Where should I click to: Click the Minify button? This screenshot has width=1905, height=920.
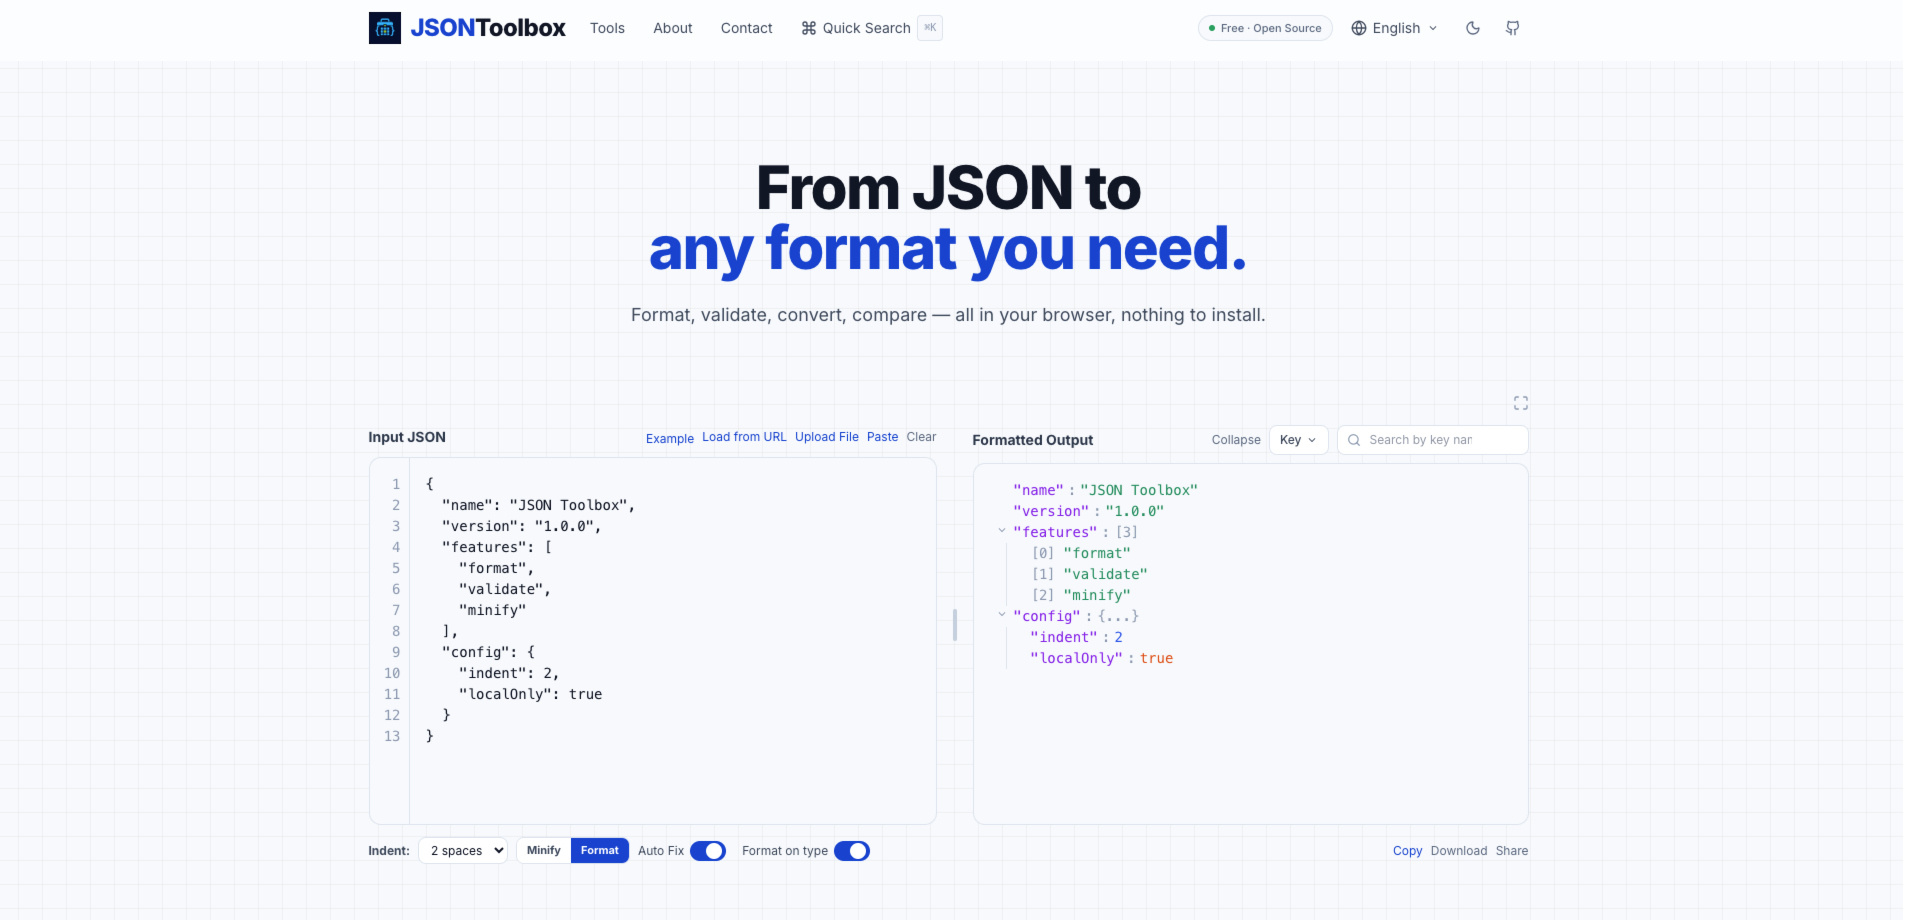pyautogui.click(x=544, y=851)
